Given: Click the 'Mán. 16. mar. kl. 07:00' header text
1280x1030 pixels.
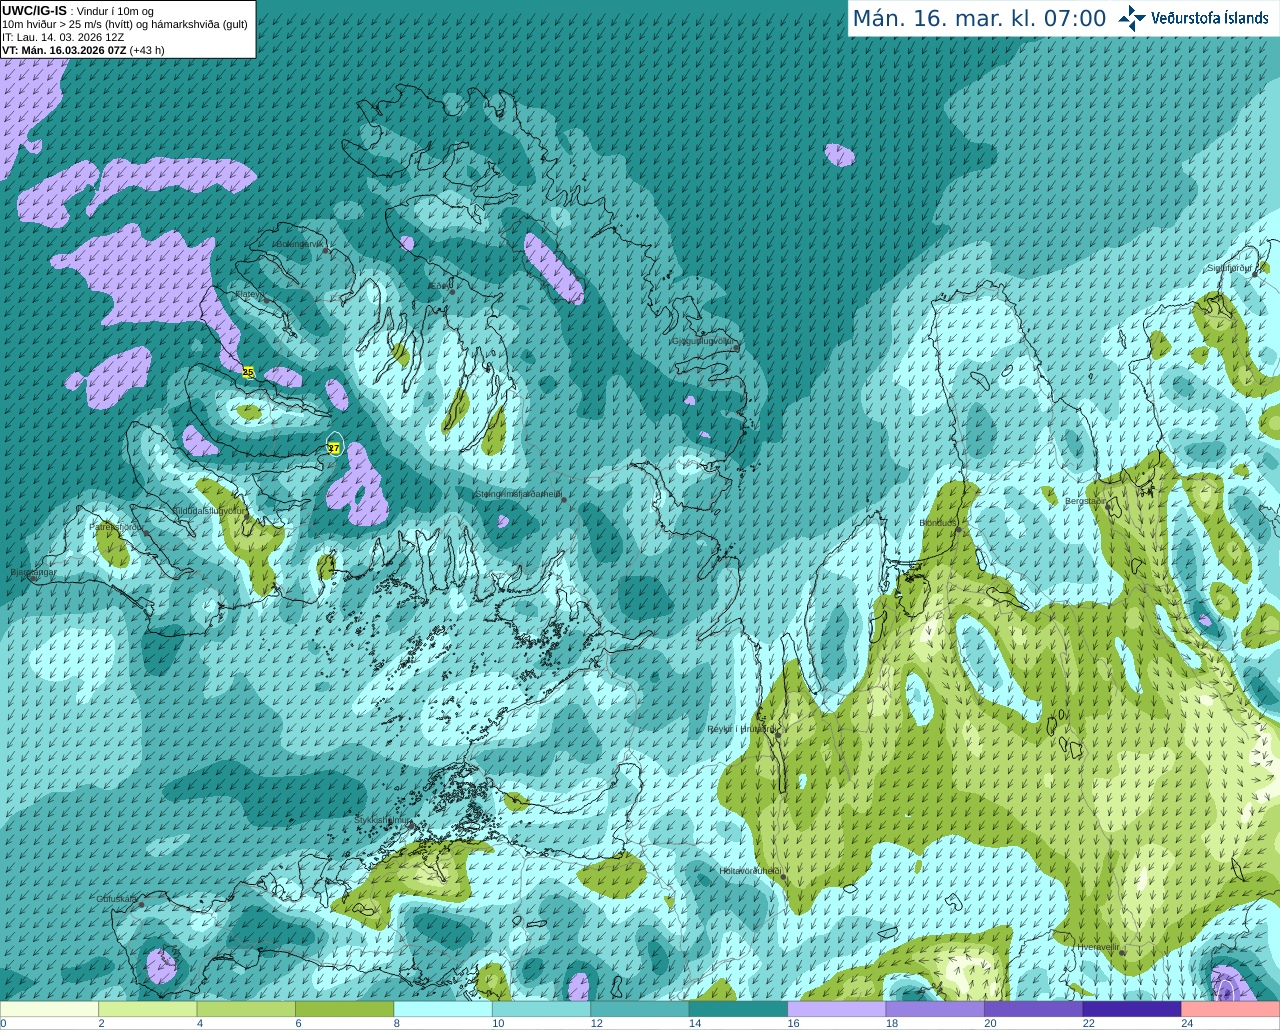Looking at the screenshot, I should coord(979,19).
